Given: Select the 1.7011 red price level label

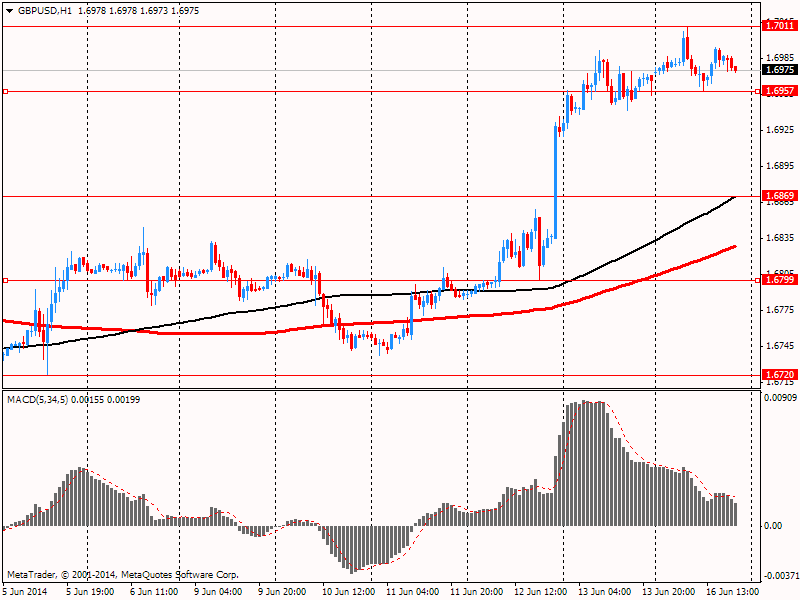Looking at the screenshot, I should click(x=778, y=25).
